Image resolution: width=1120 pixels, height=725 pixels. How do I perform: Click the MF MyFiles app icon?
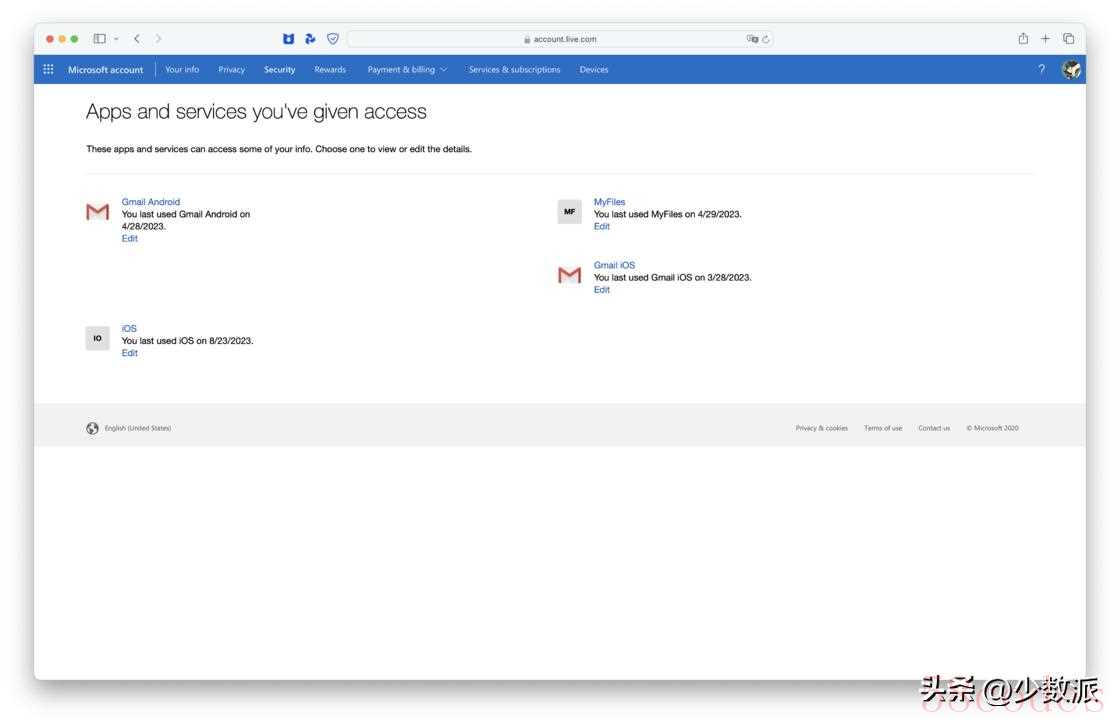(x=569, y=211)
